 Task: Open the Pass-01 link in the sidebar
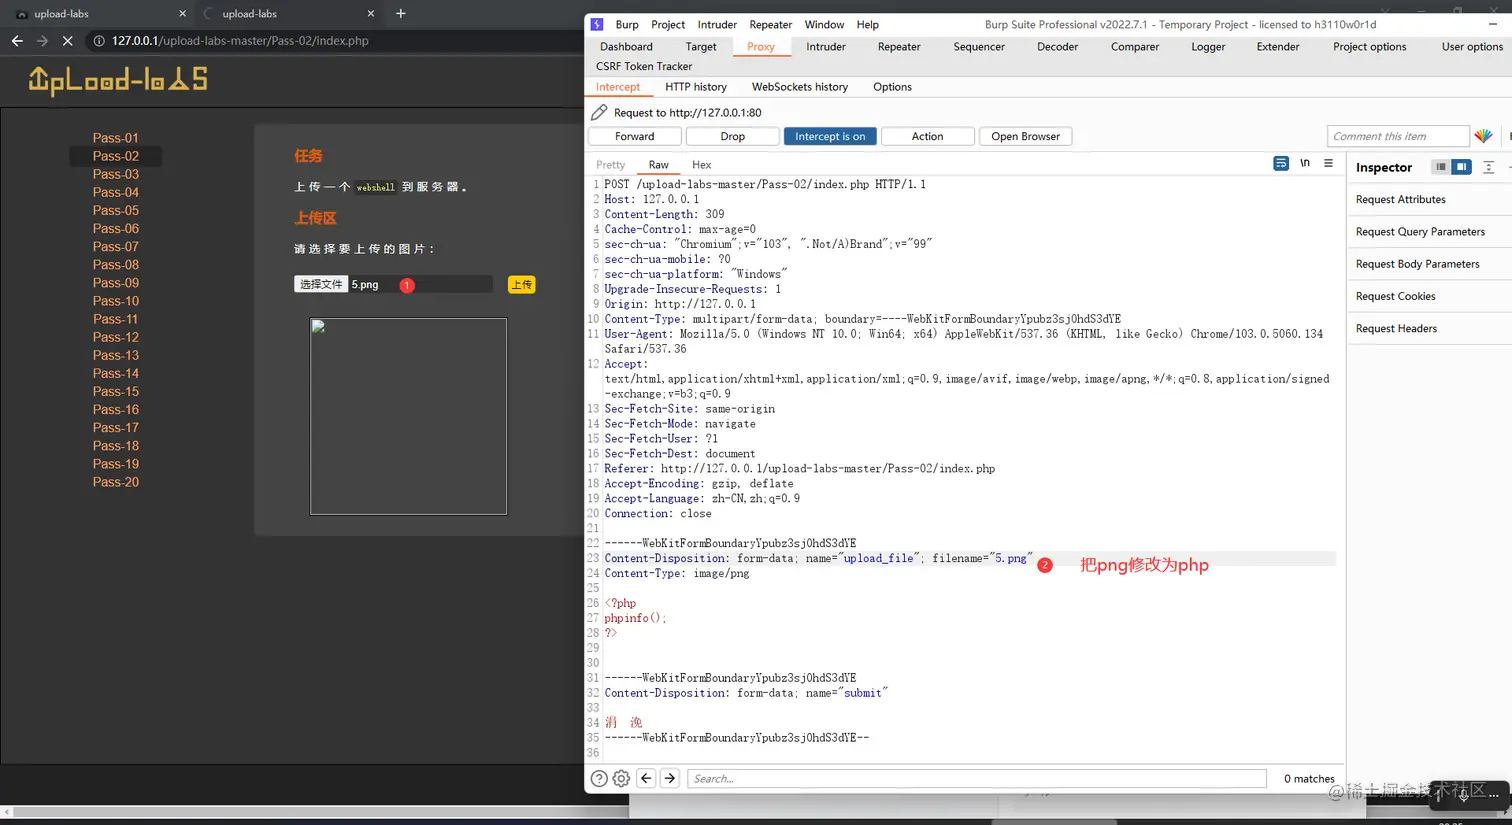pos(116,138)
